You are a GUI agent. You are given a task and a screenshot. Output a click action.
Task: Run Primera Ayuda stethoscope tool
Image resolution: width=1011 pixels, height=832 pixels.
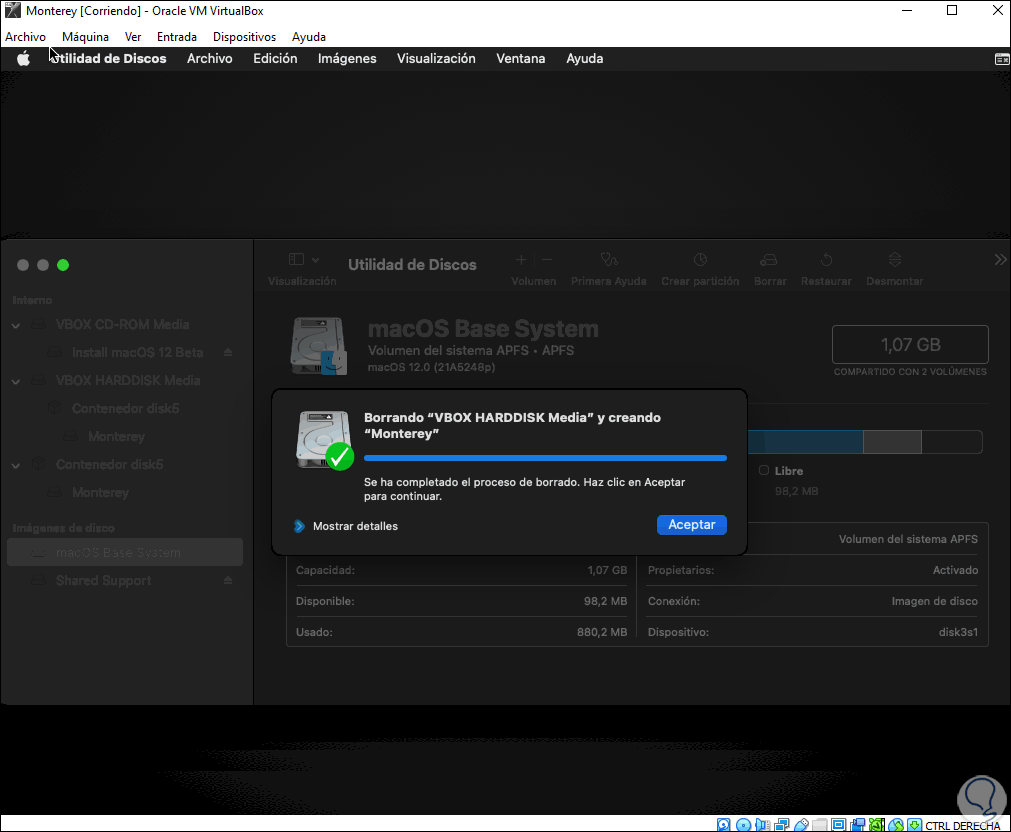coord(609,260)
